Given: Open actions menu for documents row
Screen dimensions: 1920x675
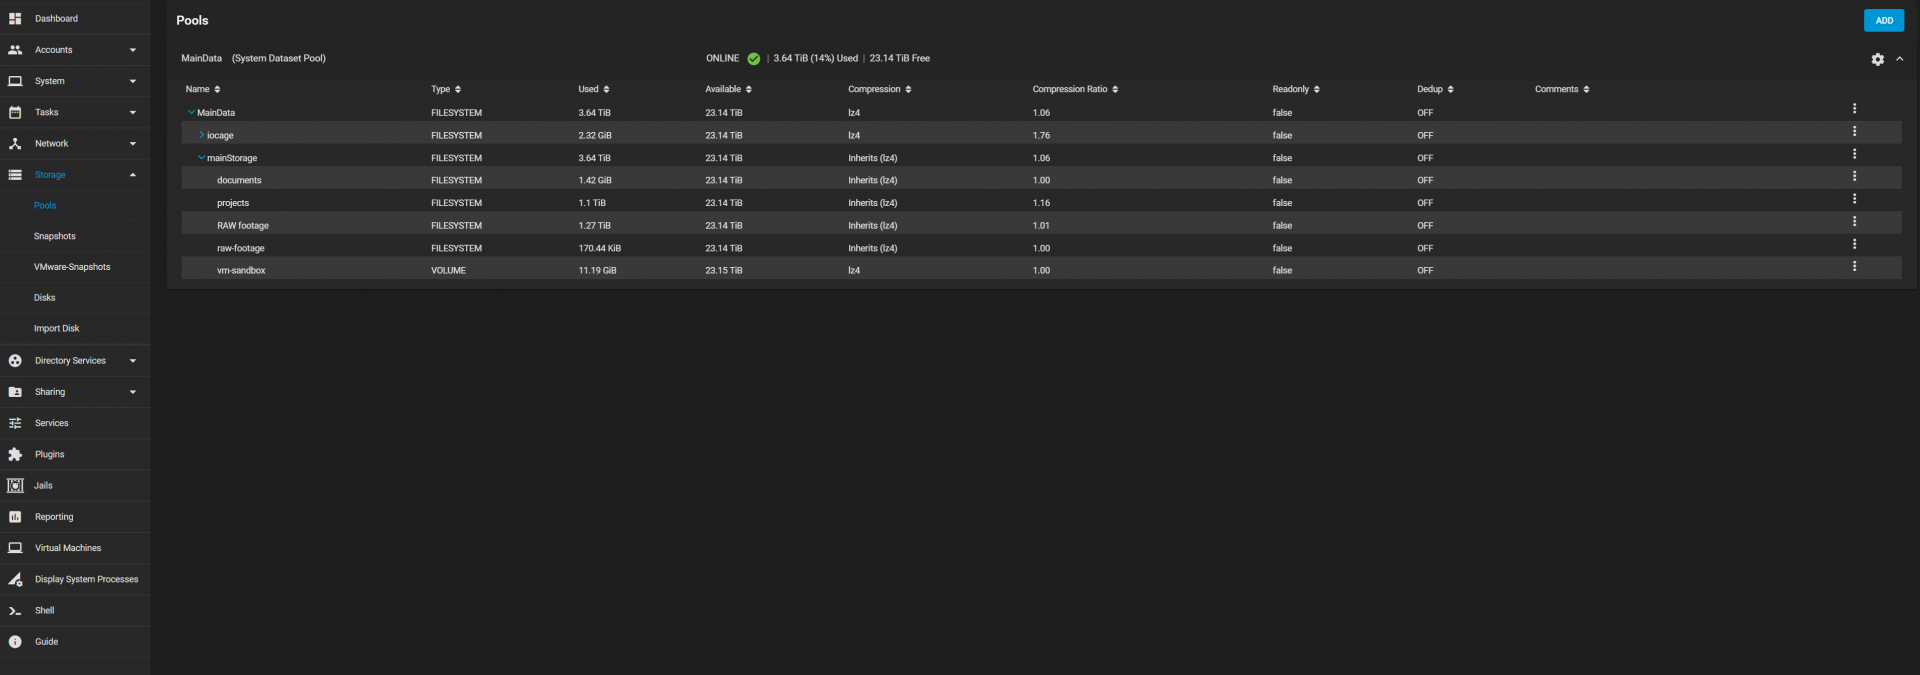Looking at the screenshot, I should [1854, 176].
